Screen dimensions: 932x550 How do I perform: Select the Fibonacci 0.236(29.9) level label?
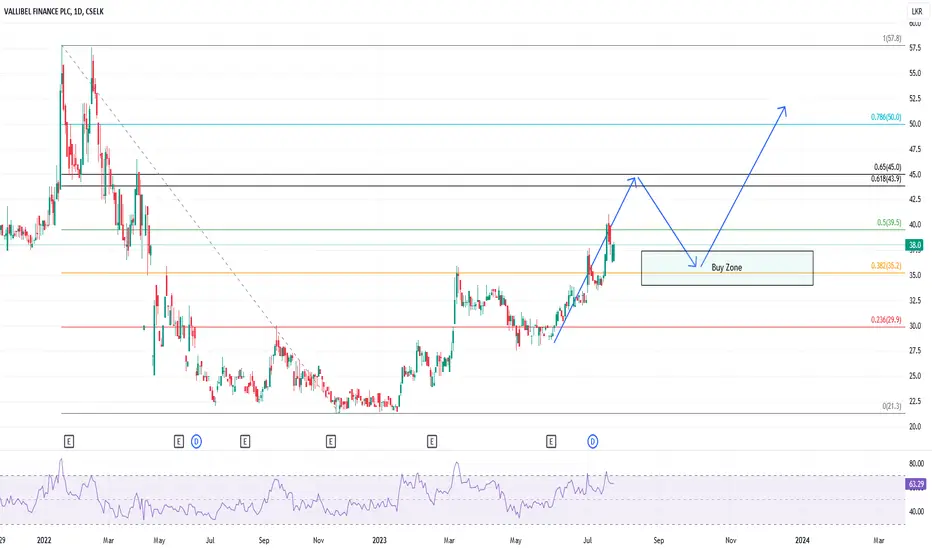click(x=886, y=320)
